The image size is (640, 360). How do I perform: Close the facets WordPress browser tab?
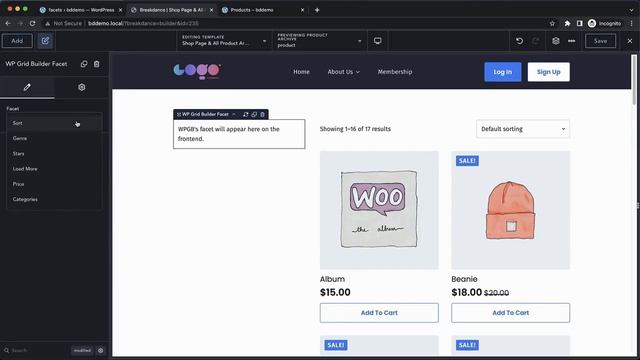tap(120, 10)
